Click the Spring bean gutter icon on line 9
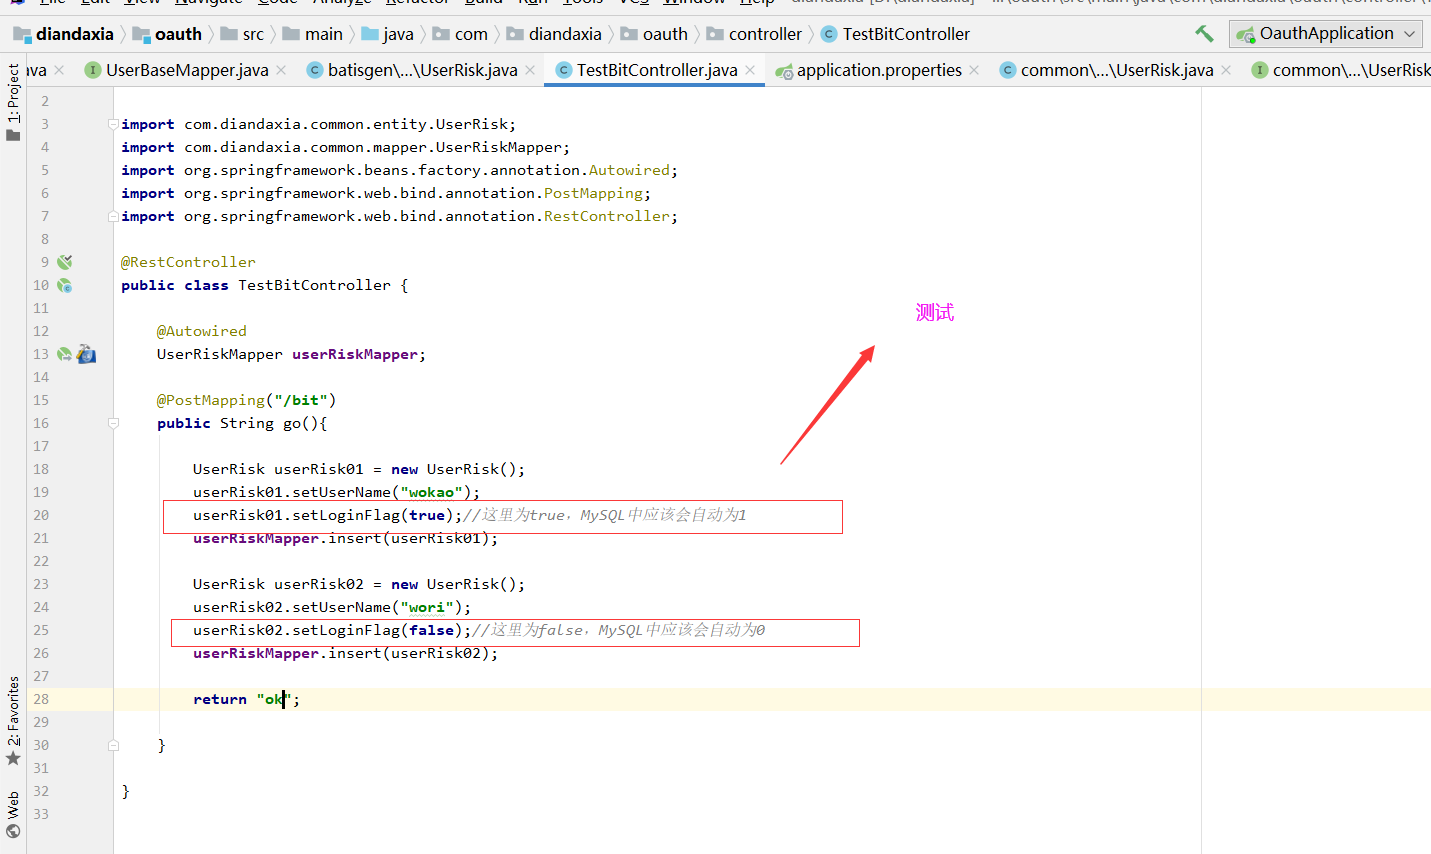Viewport: 1431px width, 854px height. [64, 262]
